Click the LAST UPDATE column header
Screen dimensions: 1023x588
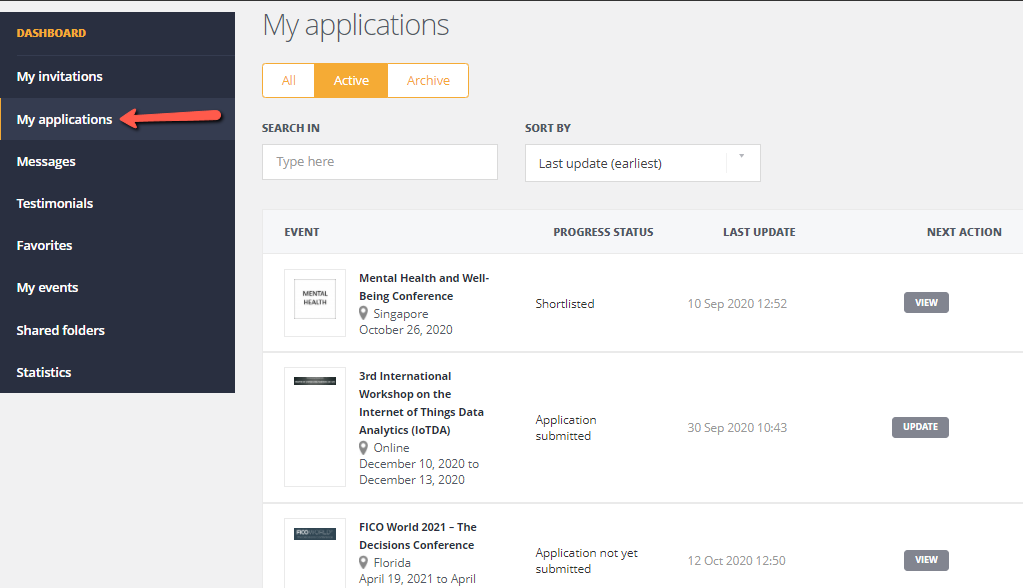point(759,232)
